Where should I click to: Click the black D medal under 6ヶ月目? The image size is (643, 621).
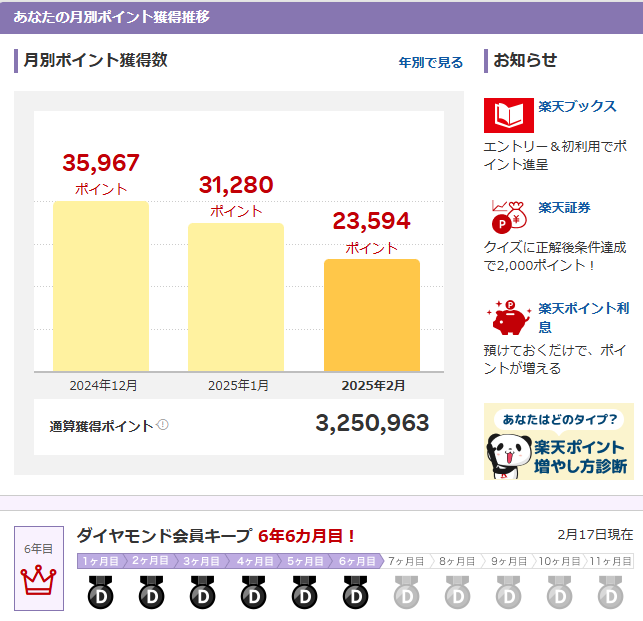[356, 592]
